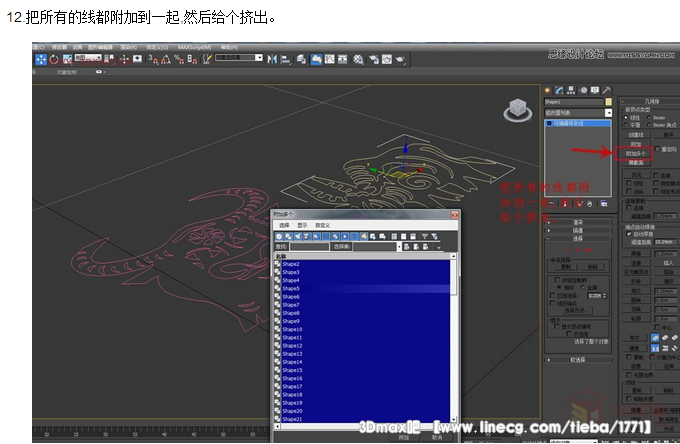Select the Bezier vertex type radio button
Image resolution: width=680 pixels, height=444 pixels.
coord(649,118)
